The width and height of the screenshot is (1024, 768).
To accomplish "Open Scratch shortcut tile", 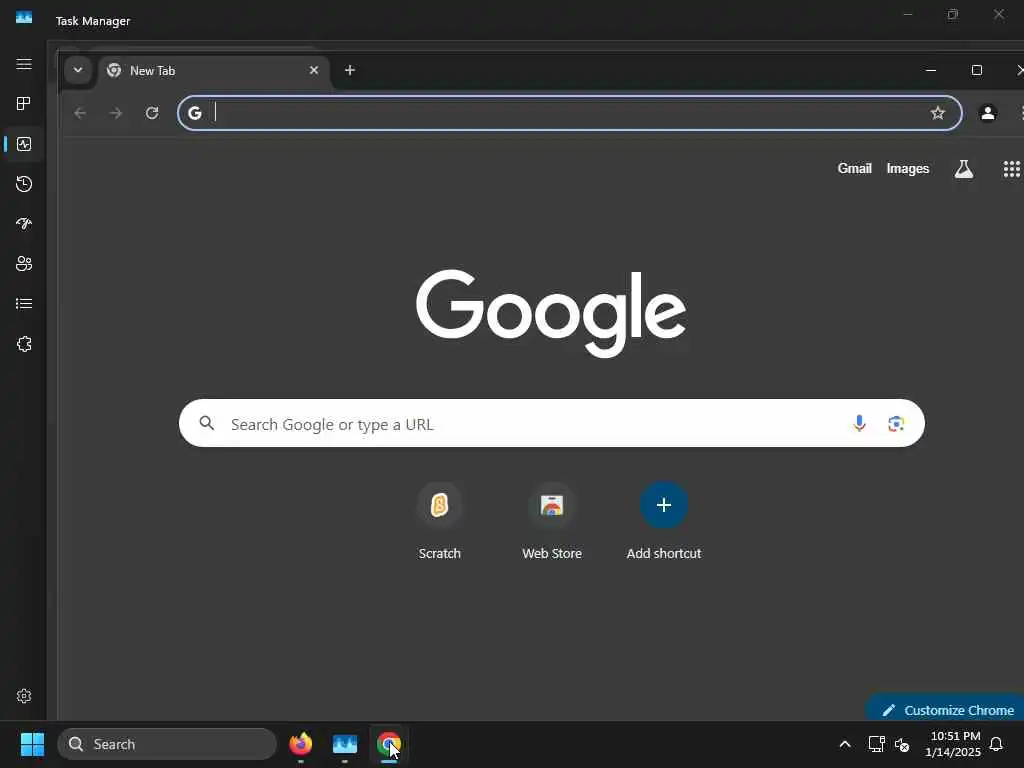I will 440,521.
